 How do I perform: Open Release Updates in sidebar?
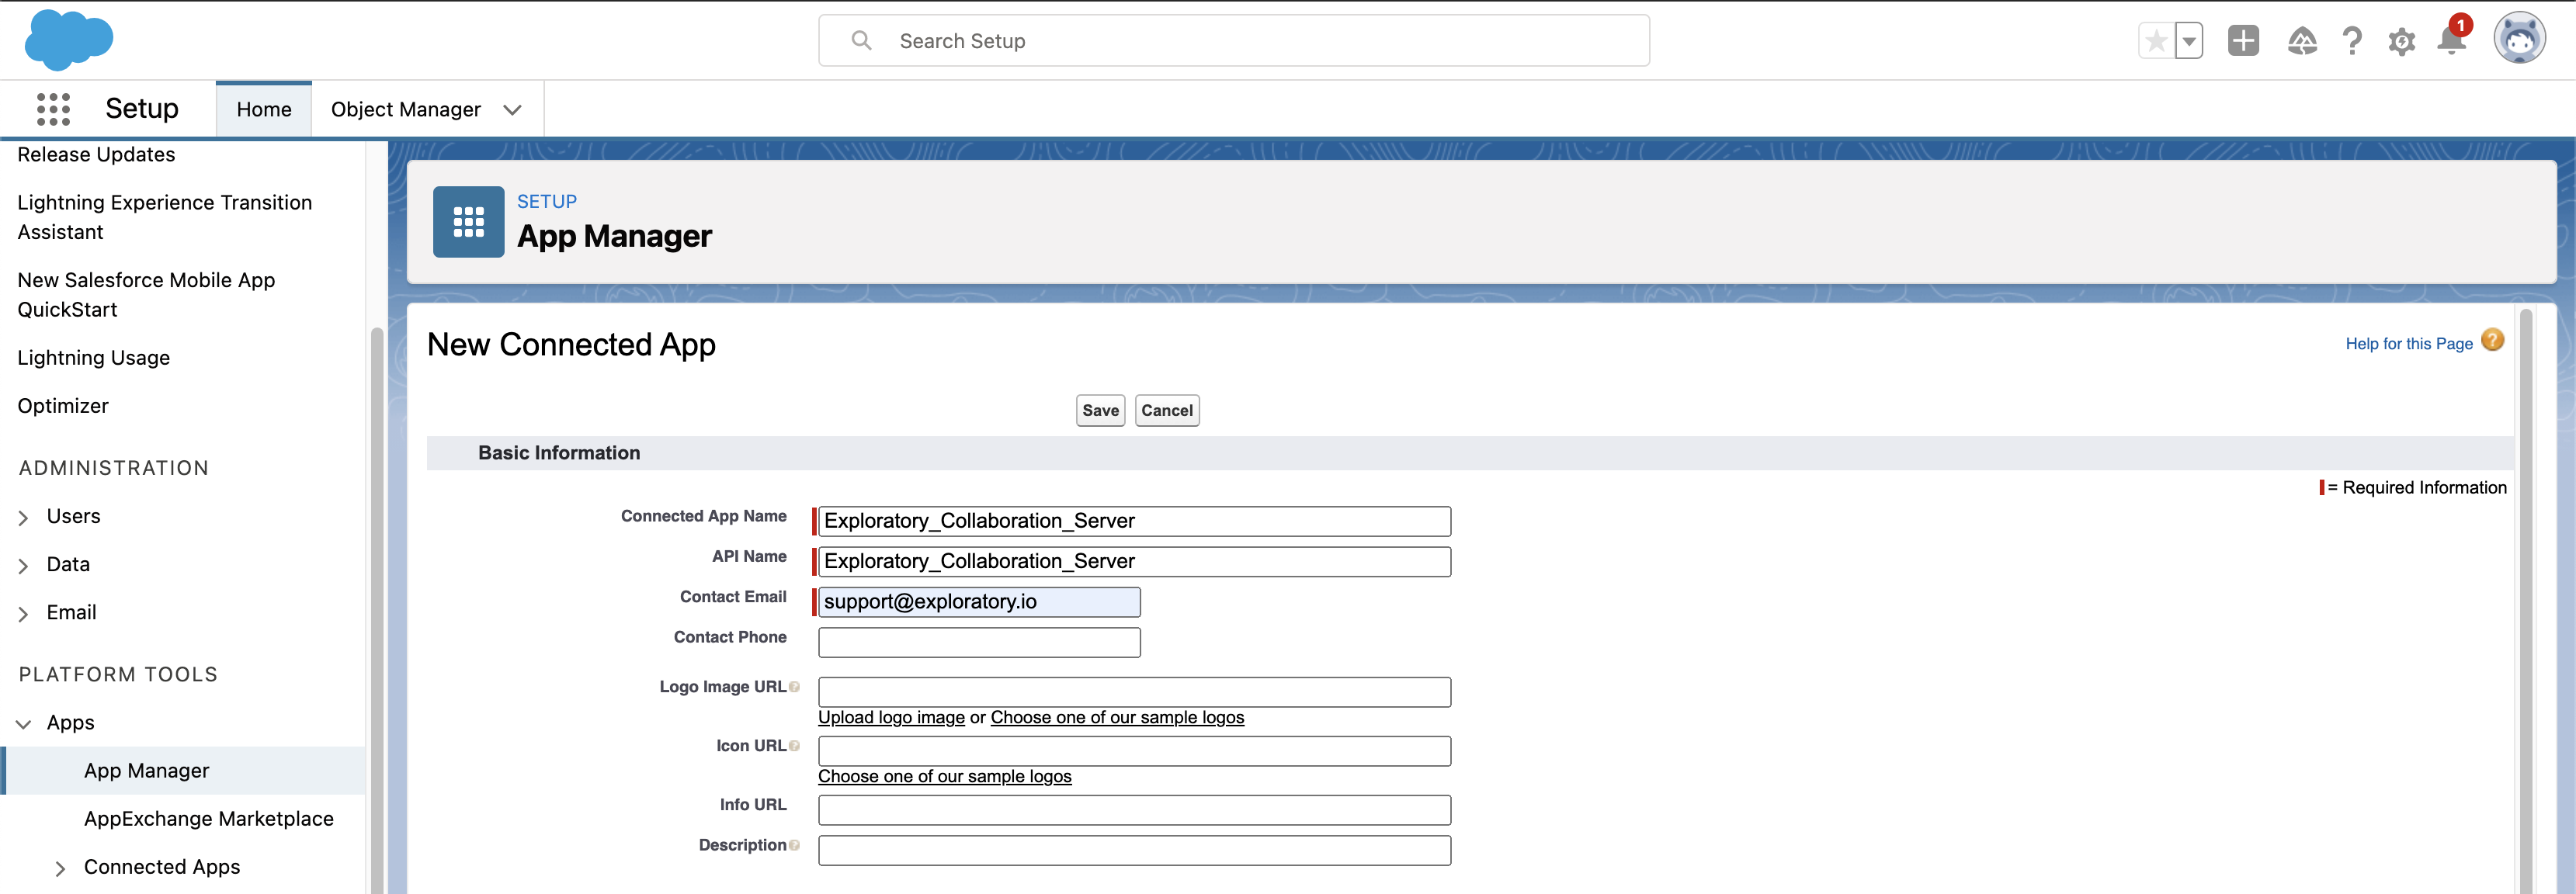pos(96,154)
